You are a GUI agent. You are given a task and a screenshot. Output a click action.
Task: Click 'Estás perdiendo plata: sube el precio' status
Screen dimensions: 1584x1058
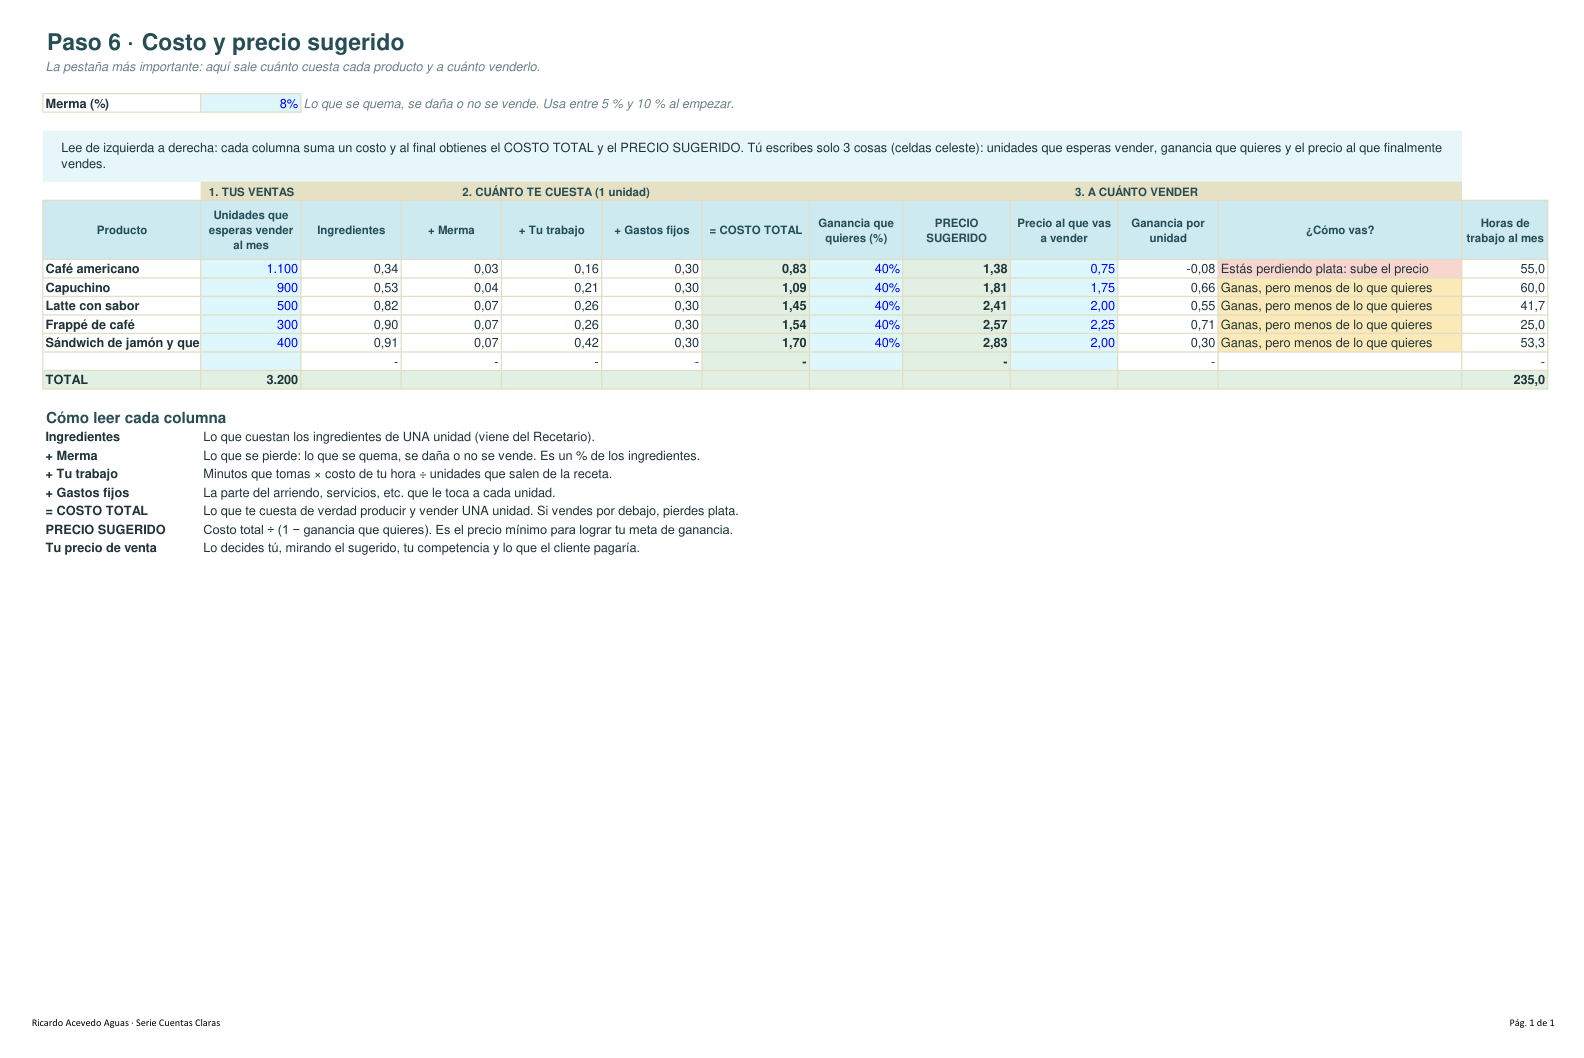(1340, 269)
